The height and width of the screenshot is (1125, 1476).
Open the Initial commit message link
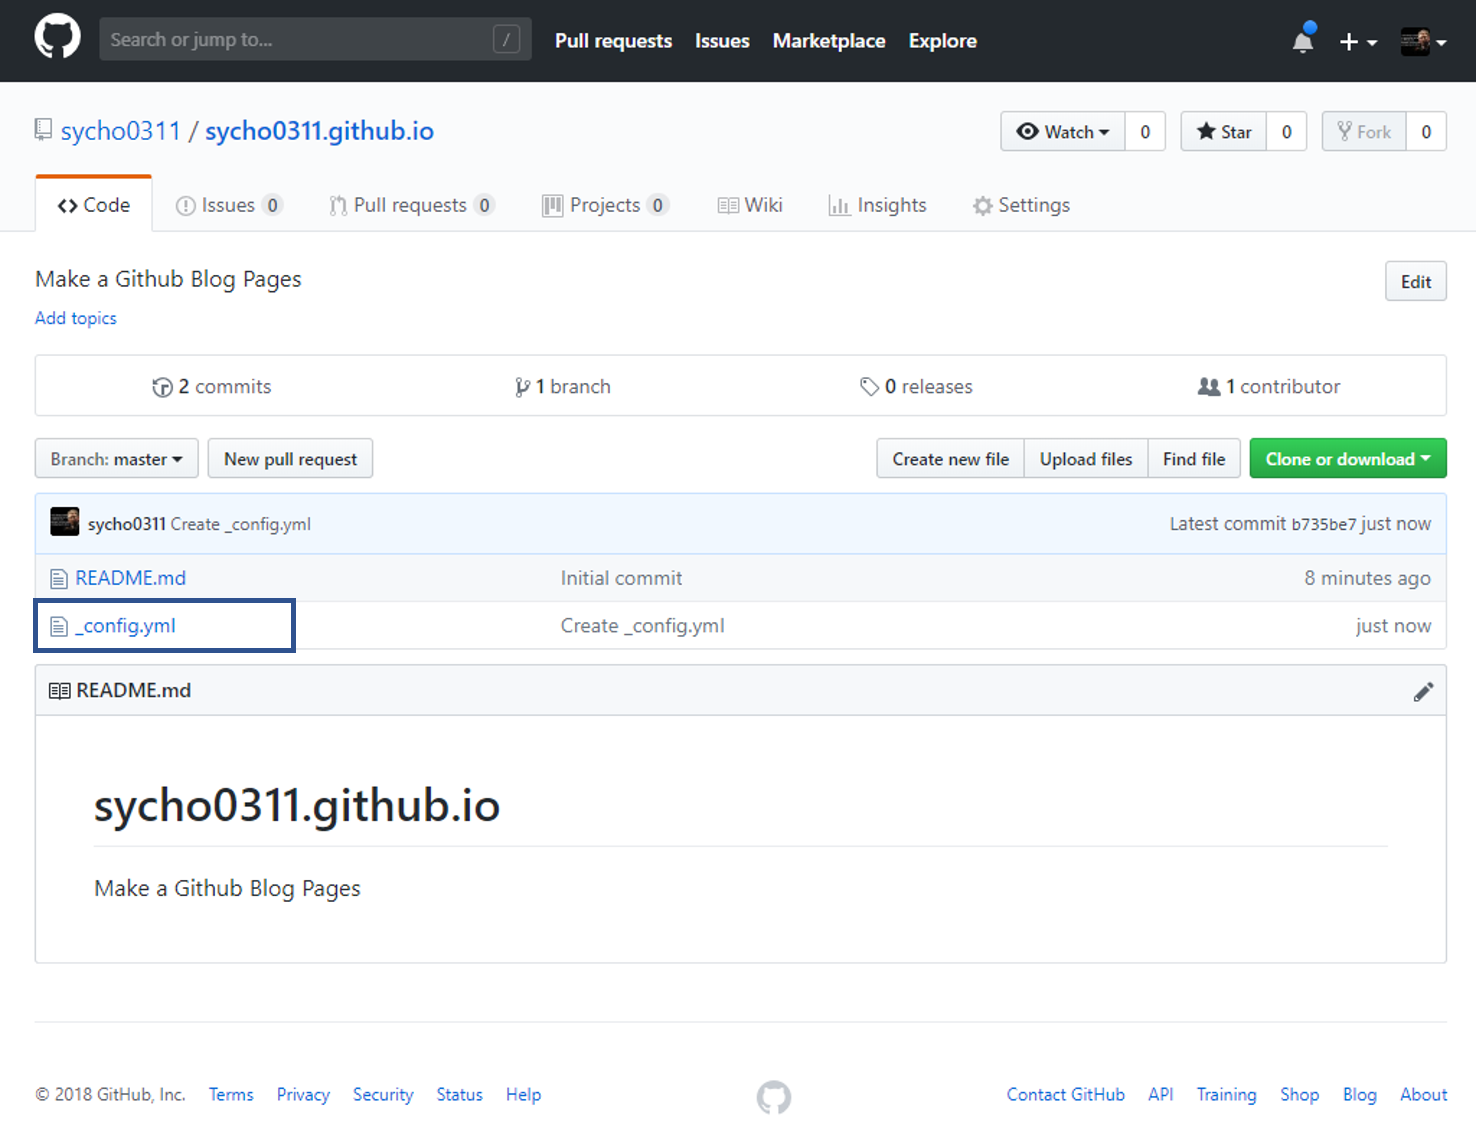(x=621, y=578)
